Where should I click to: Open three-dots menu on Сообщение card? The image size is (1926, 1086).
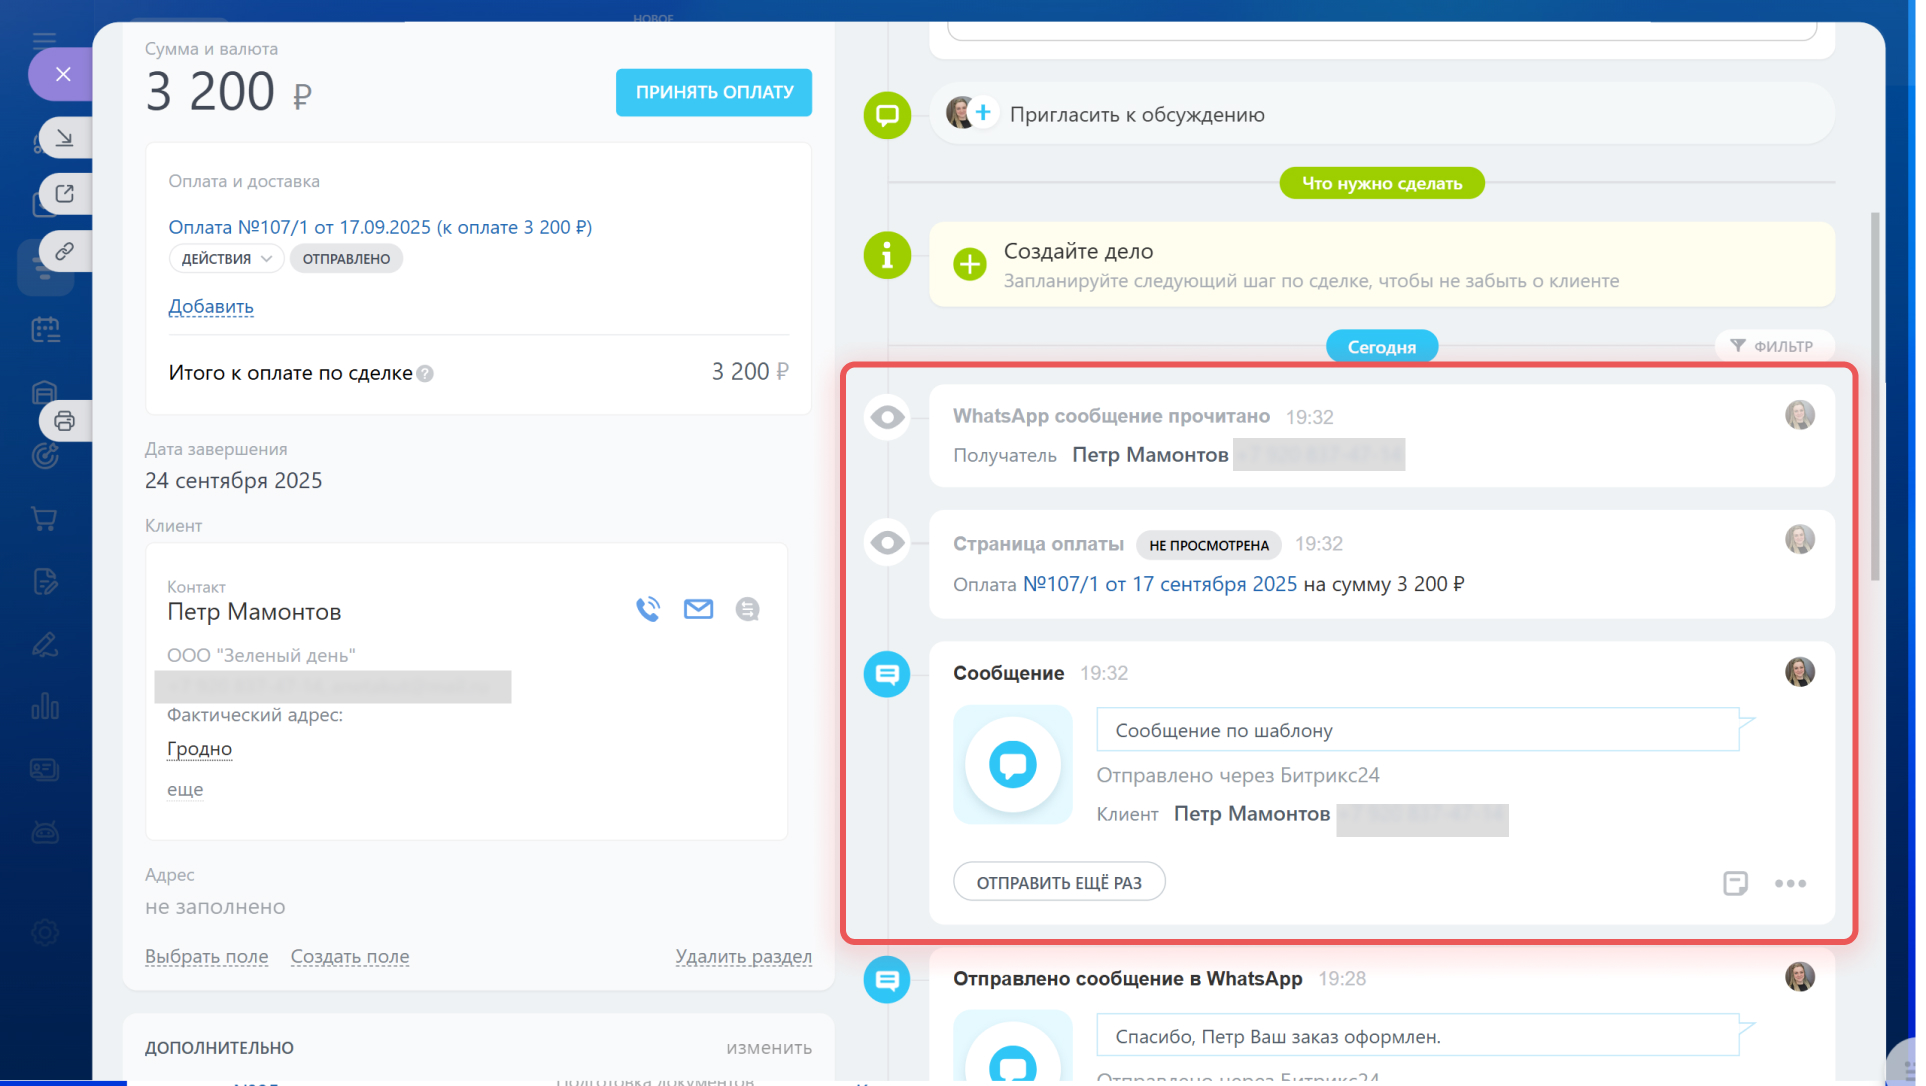(1790, 883)
